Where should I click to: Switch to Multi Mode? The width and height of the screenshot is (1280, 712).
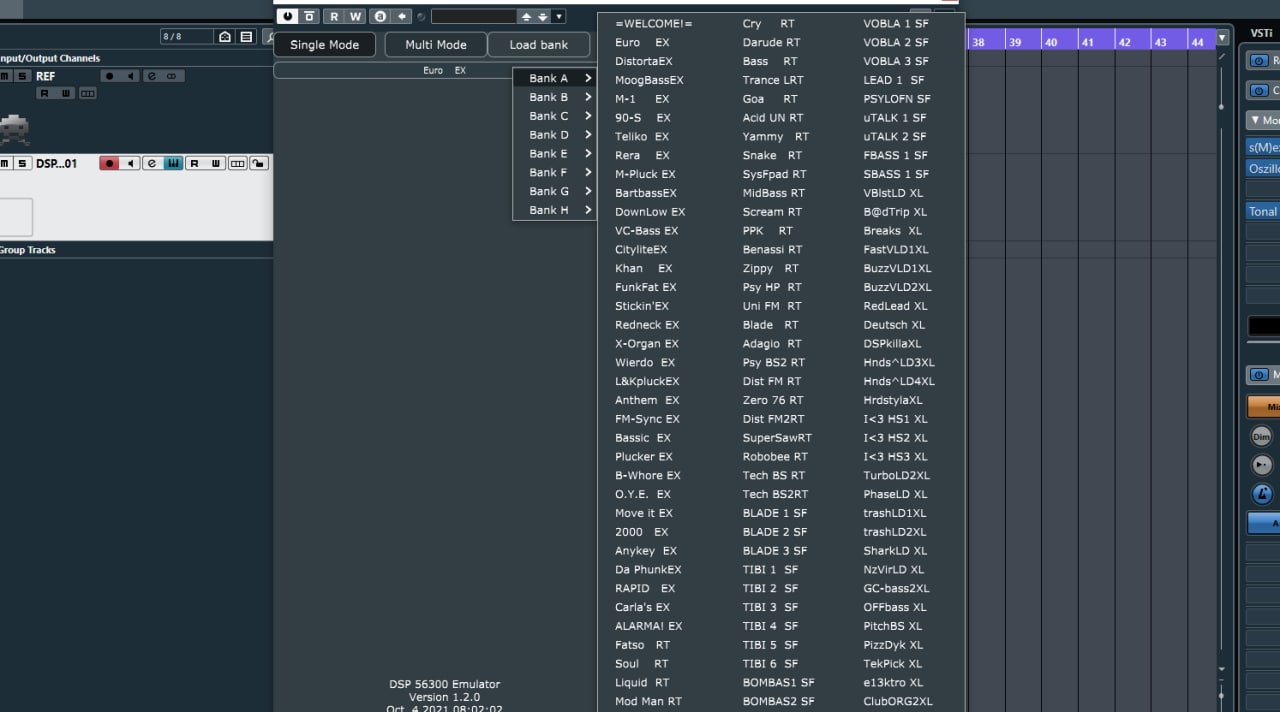[435, 45]
